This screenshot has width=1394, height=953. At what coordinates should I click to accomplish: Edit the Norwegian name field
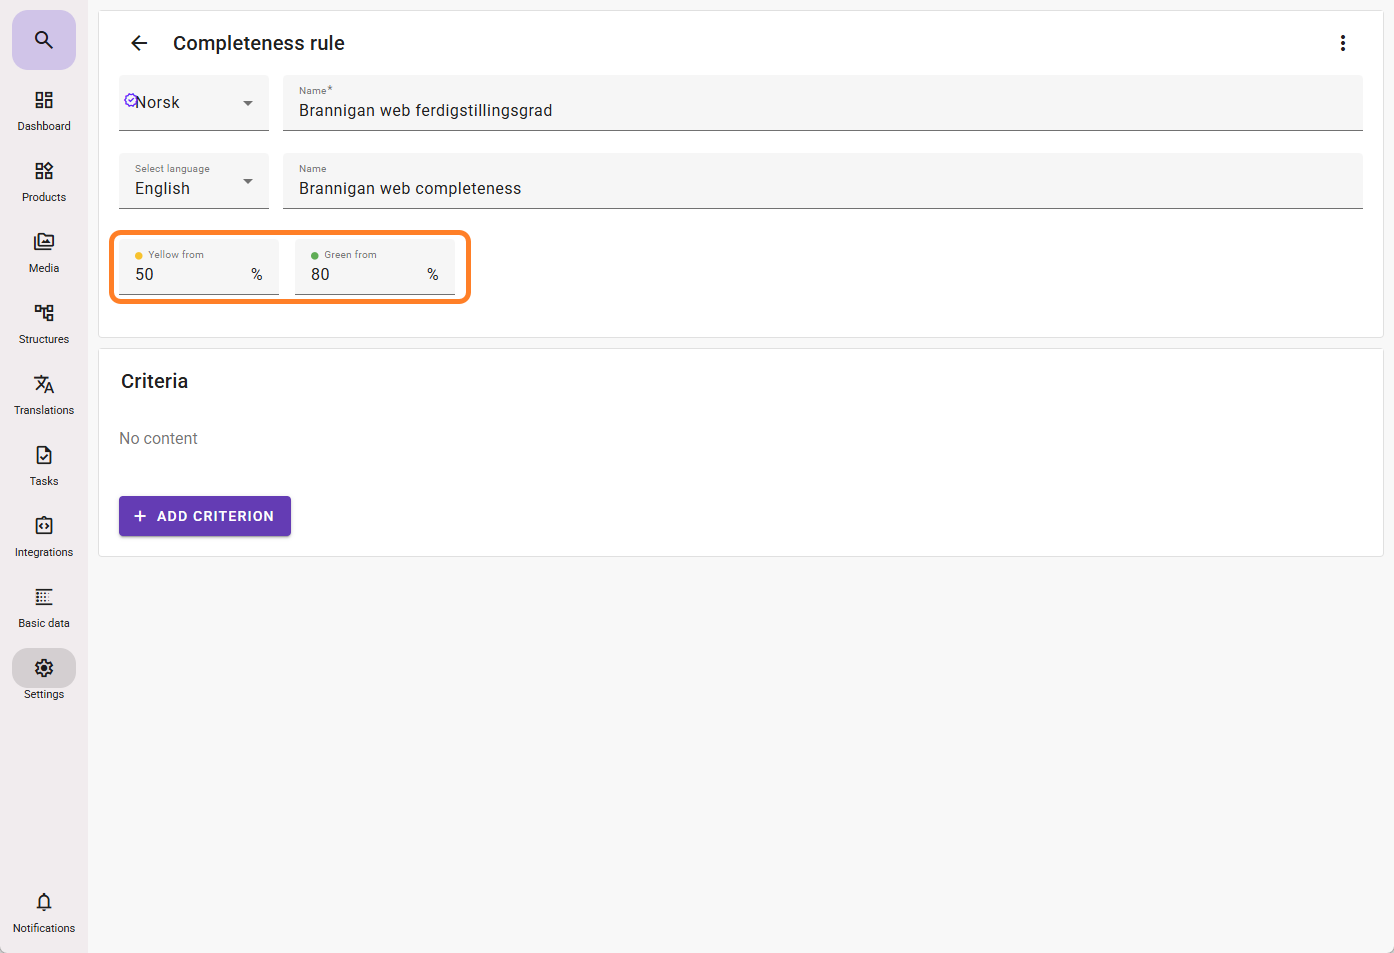(822, 110)
